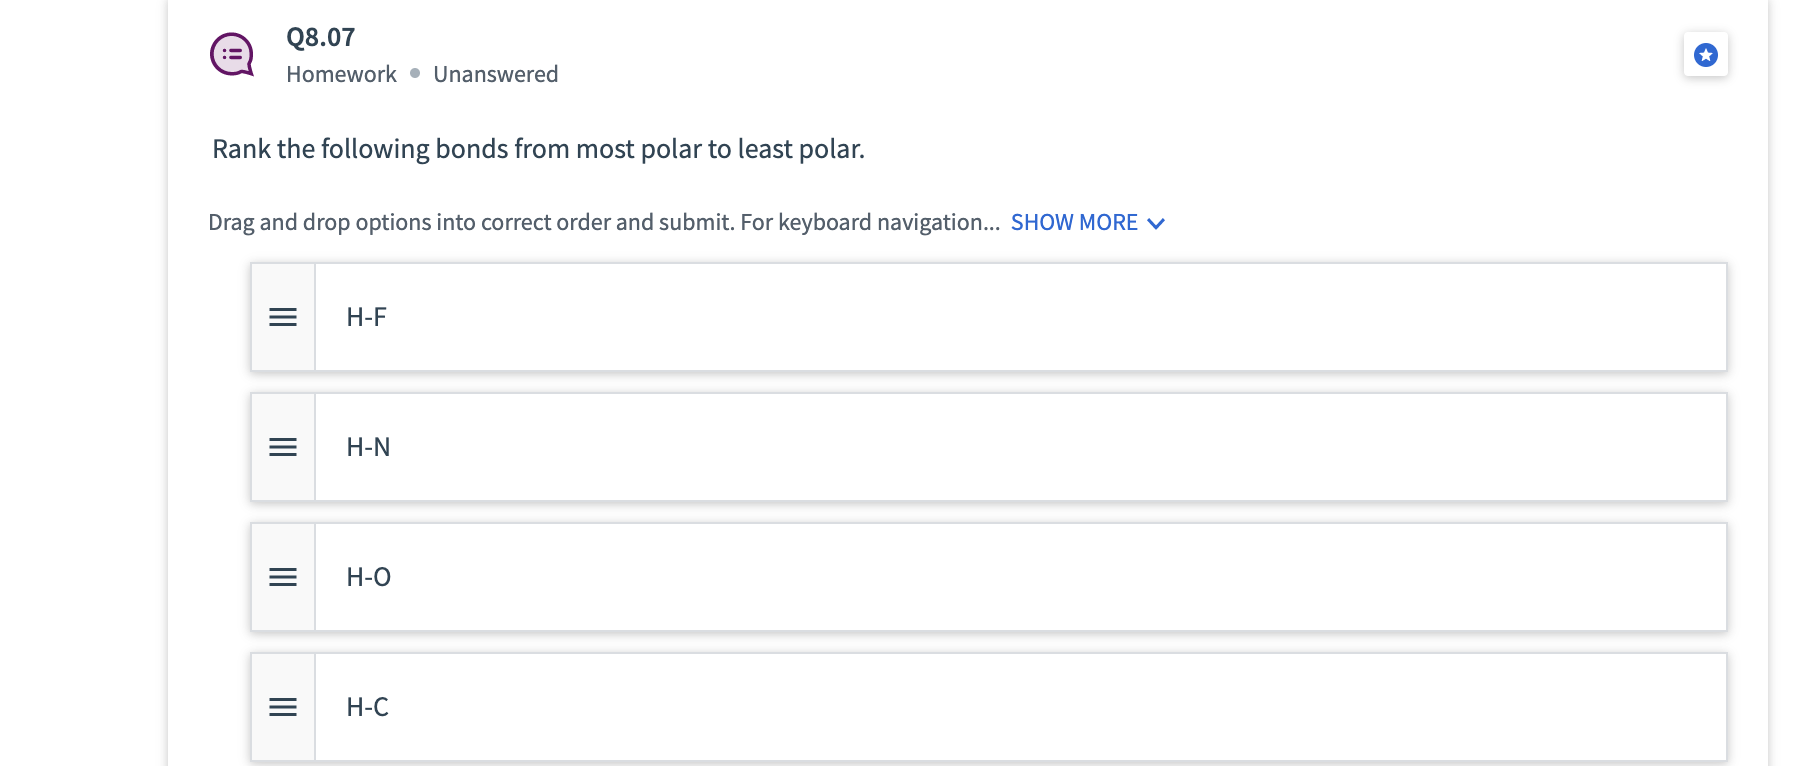The image size is (1802, 766).
Task: Expand instructions via the SHOW MORE link
Action: click(1074, 222)
